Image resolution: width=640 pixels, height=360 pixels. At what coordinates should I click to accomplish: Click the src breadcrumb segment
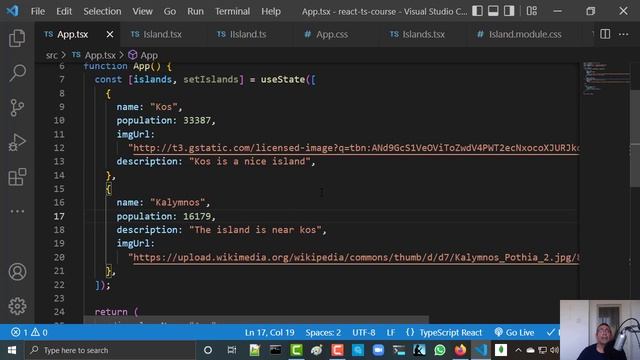tap(51, 55)
